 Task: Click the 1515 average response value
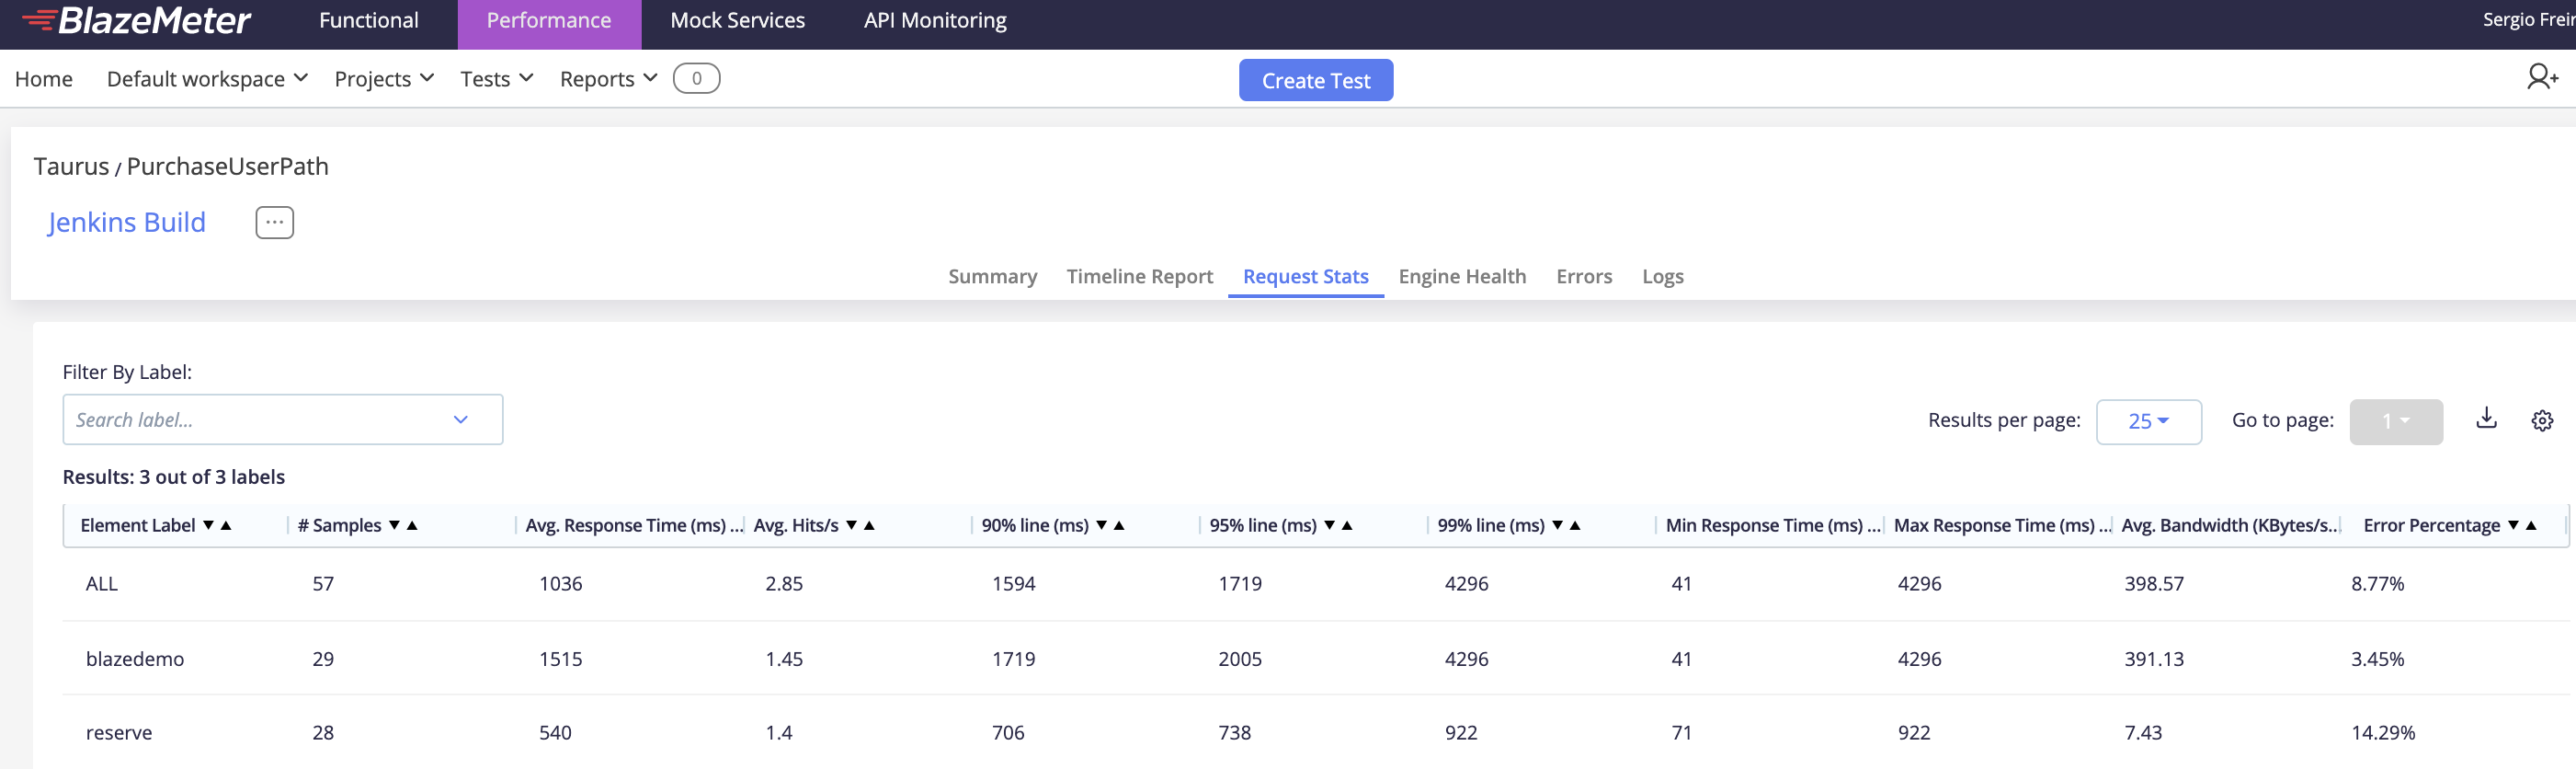[x=561, y=659]
